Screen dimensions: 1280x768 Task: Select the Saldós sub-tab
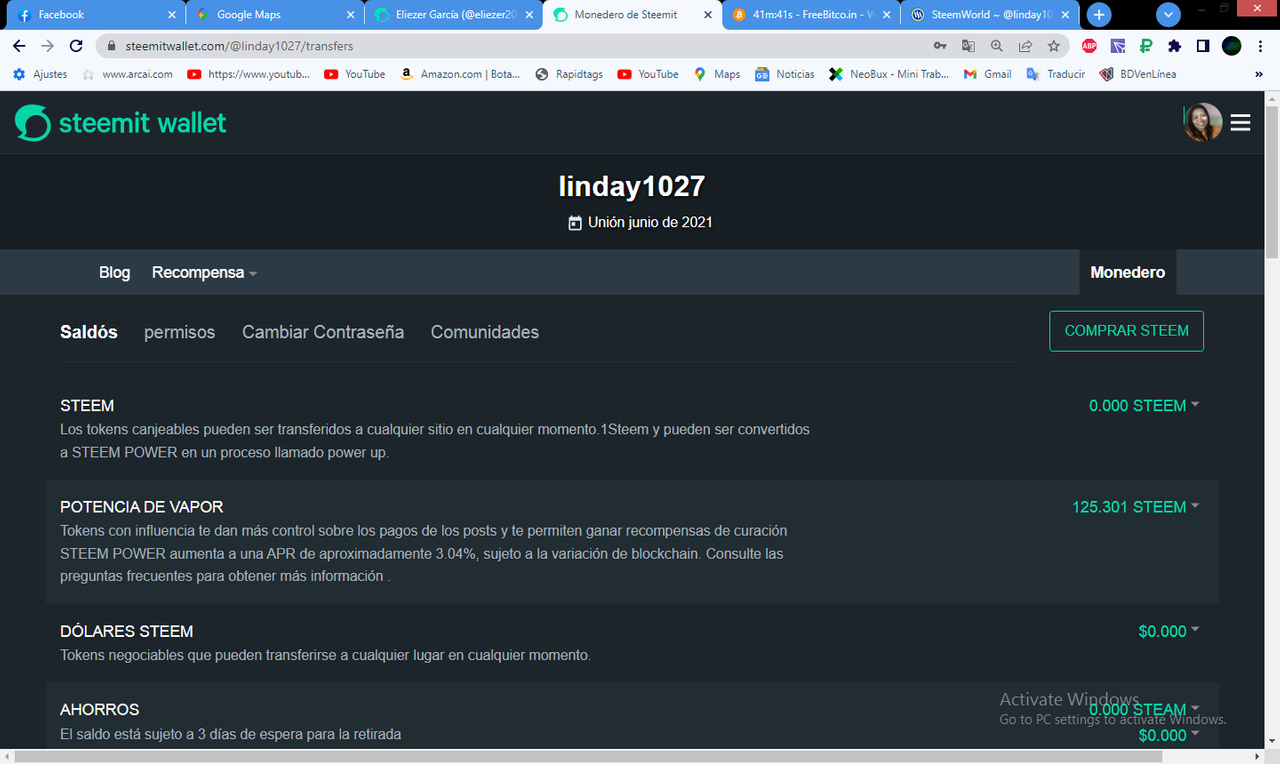[89, 332]
